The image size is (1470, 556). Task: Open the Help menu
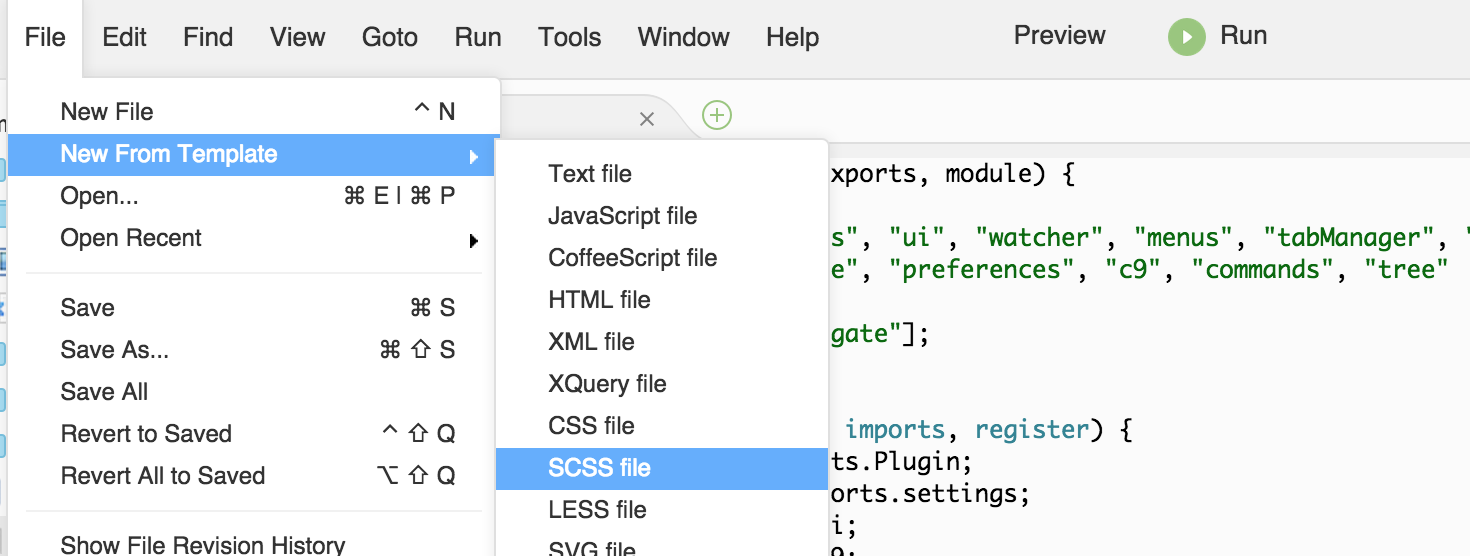[x=793, y=37]
